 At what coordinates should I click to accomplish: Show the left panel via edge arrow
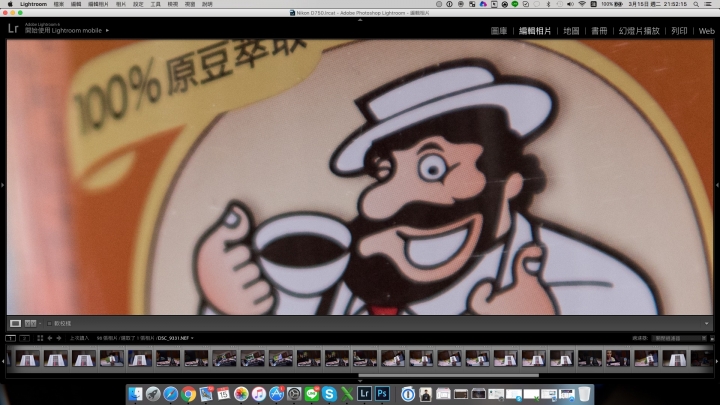click(x=2, y=185)
